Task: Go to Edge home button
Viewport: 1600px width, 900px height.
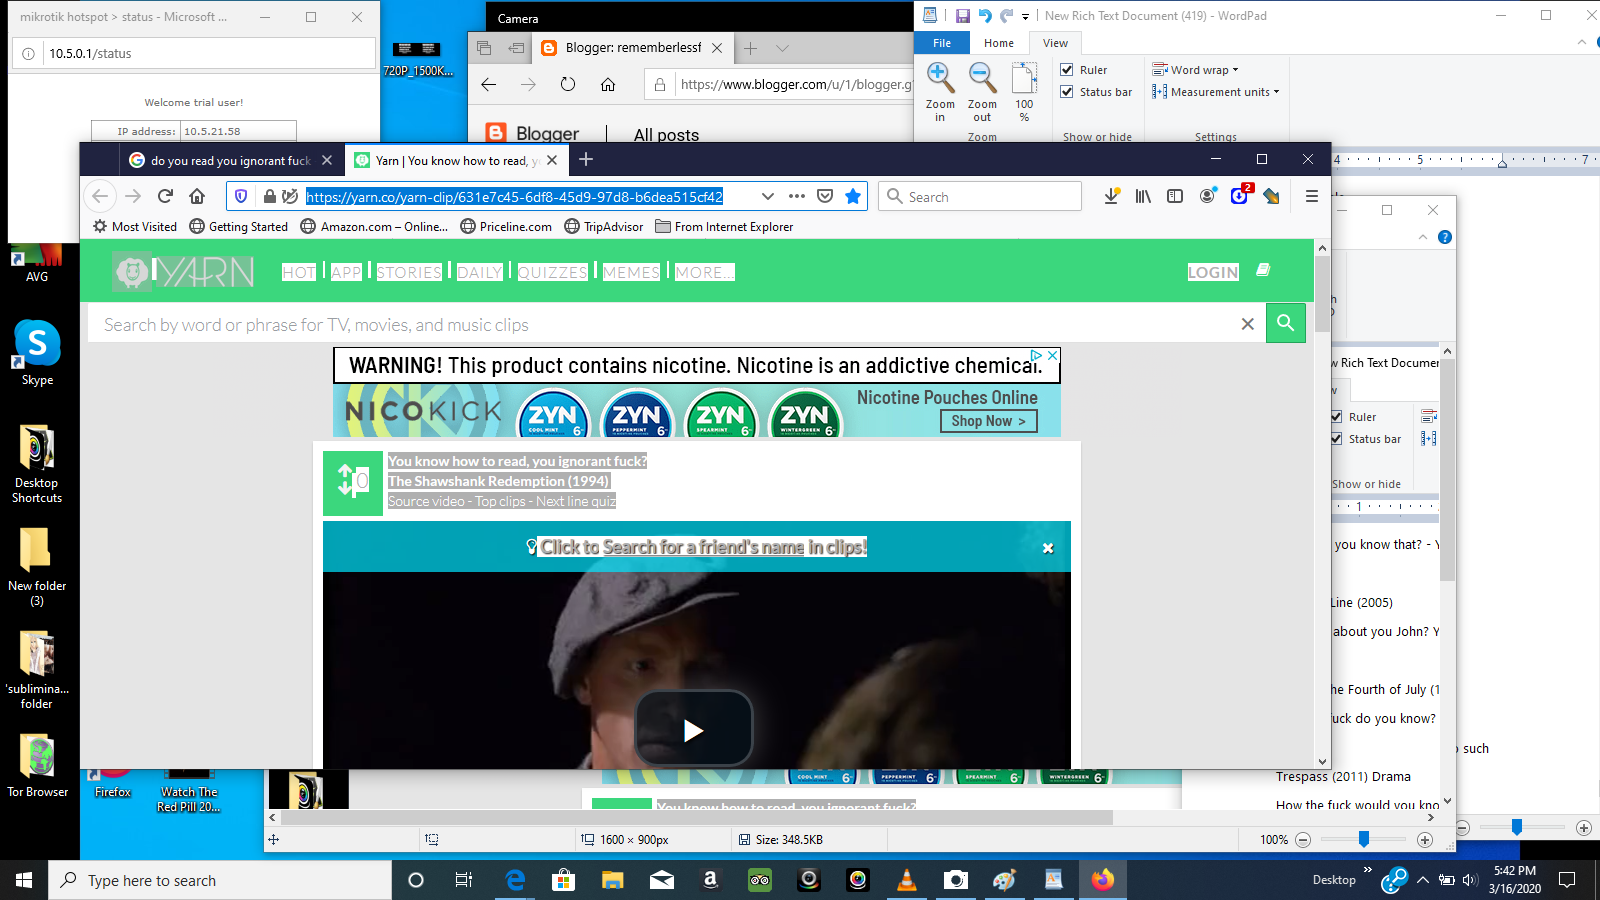Action: [x=608, y=84]
